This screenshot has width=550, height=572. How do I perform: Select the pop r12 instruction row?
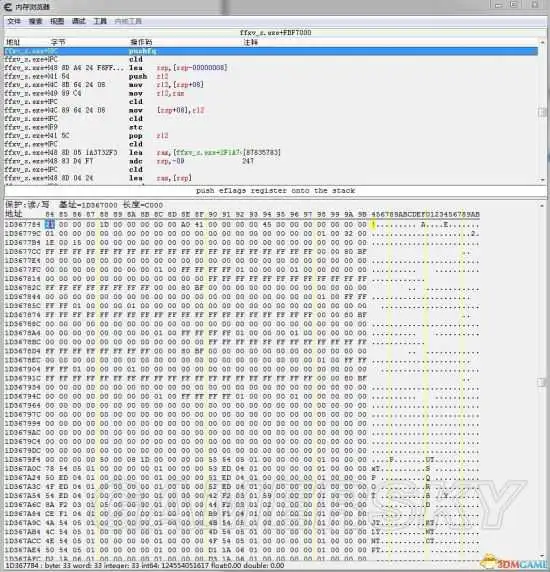[x=271, y=136]
